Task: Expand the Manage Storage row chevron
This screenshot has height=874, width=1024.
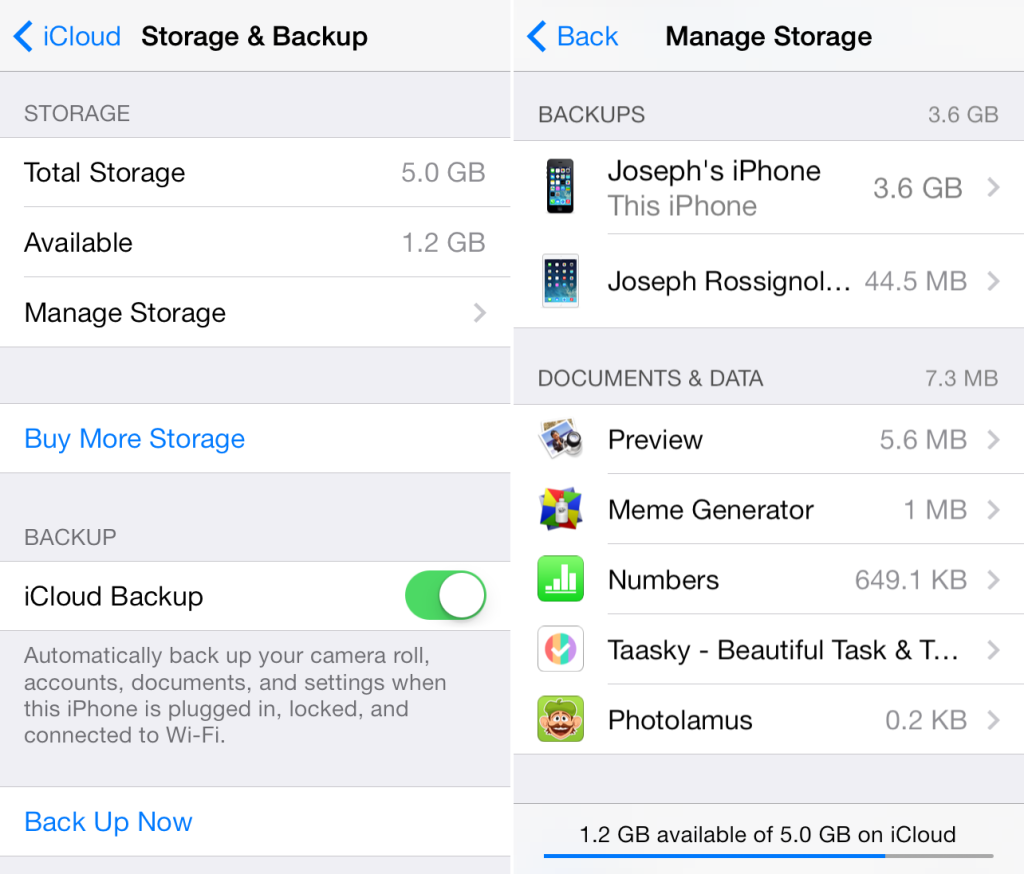Action: 480,313
